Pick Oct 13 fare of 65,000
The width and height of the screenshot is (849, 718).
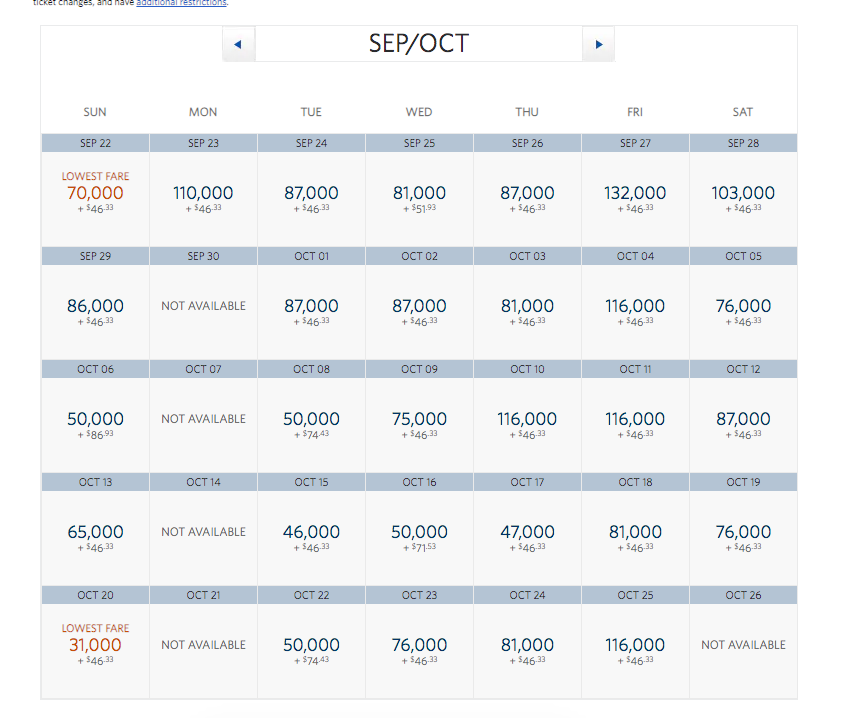point(95,532)
